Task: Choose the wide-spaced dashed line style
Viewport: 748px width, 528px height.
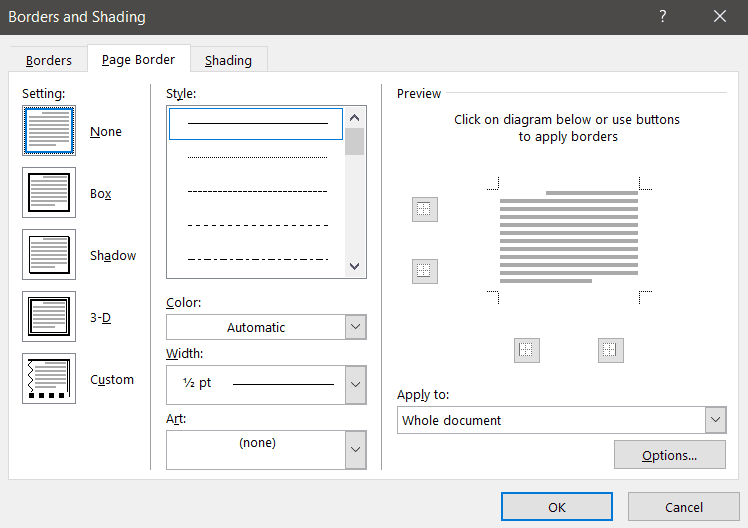Action: coord(256,225)
